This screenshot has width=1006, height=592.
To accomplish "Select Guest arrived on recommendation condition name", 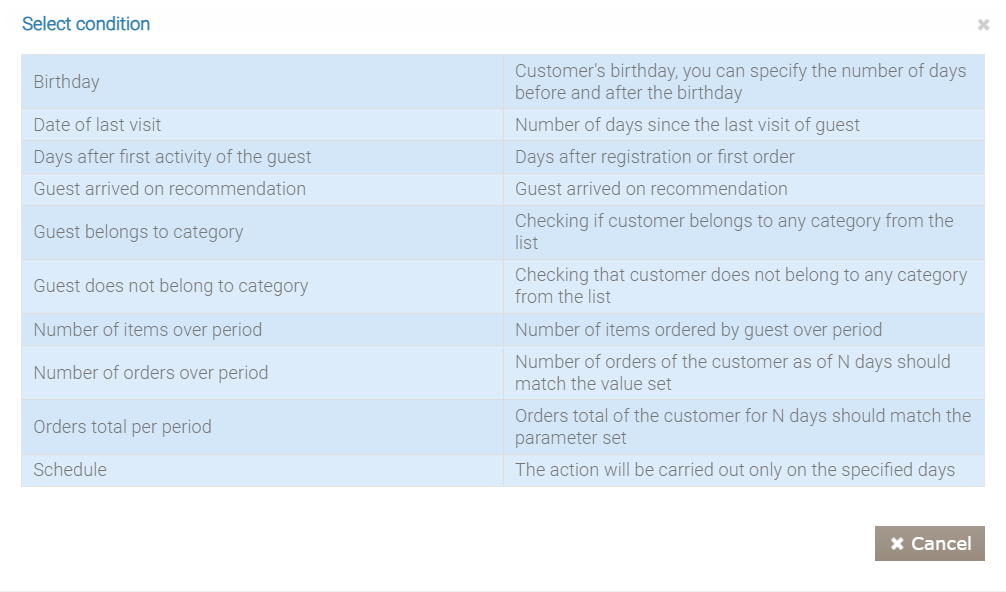I will click(170, 189).
